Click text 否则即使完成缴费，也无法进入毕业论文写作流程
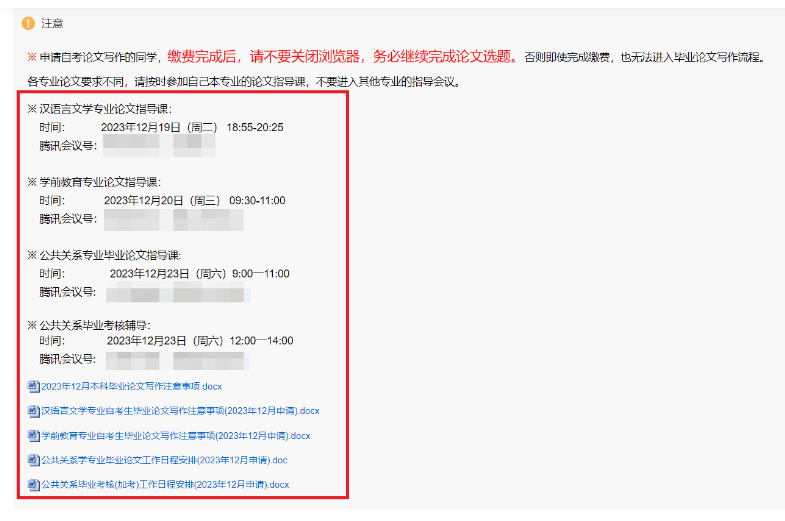The image size is (785, 521). pos(645,58)
